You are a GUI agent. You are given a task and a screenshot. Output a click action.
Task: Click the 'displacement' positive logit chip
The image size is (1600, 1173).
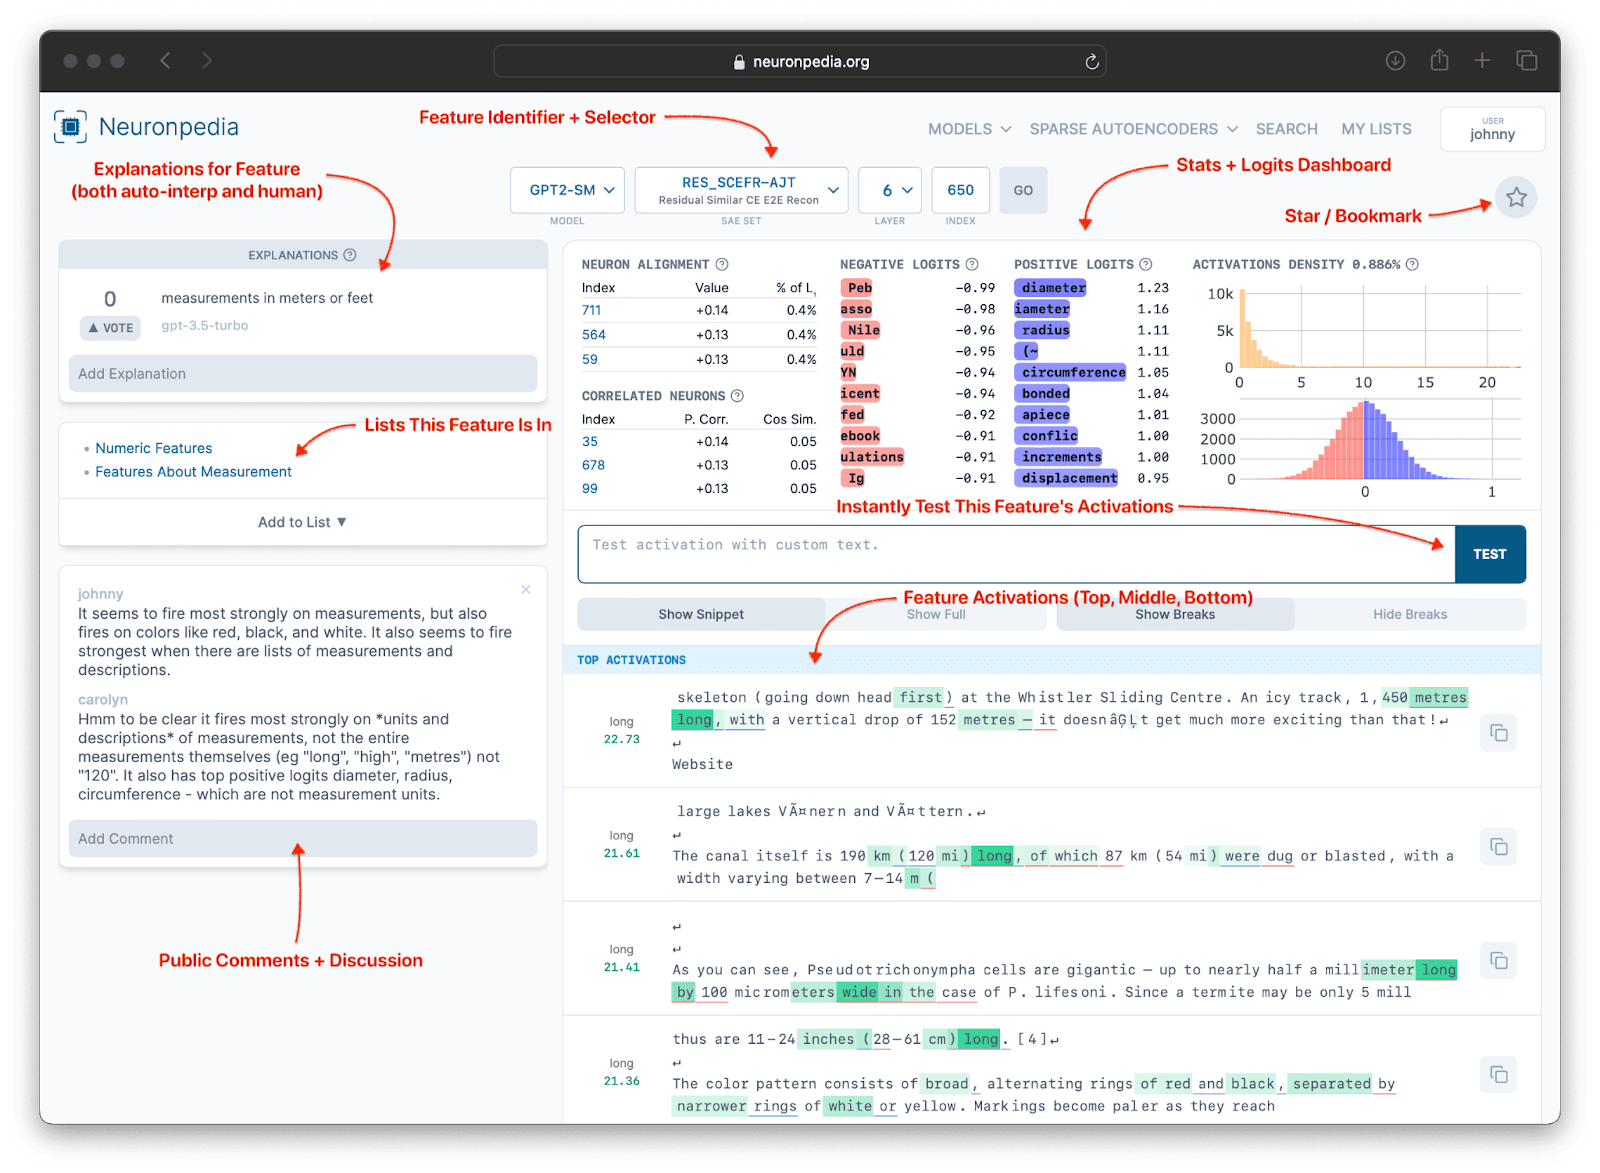tap(1067, 478)
